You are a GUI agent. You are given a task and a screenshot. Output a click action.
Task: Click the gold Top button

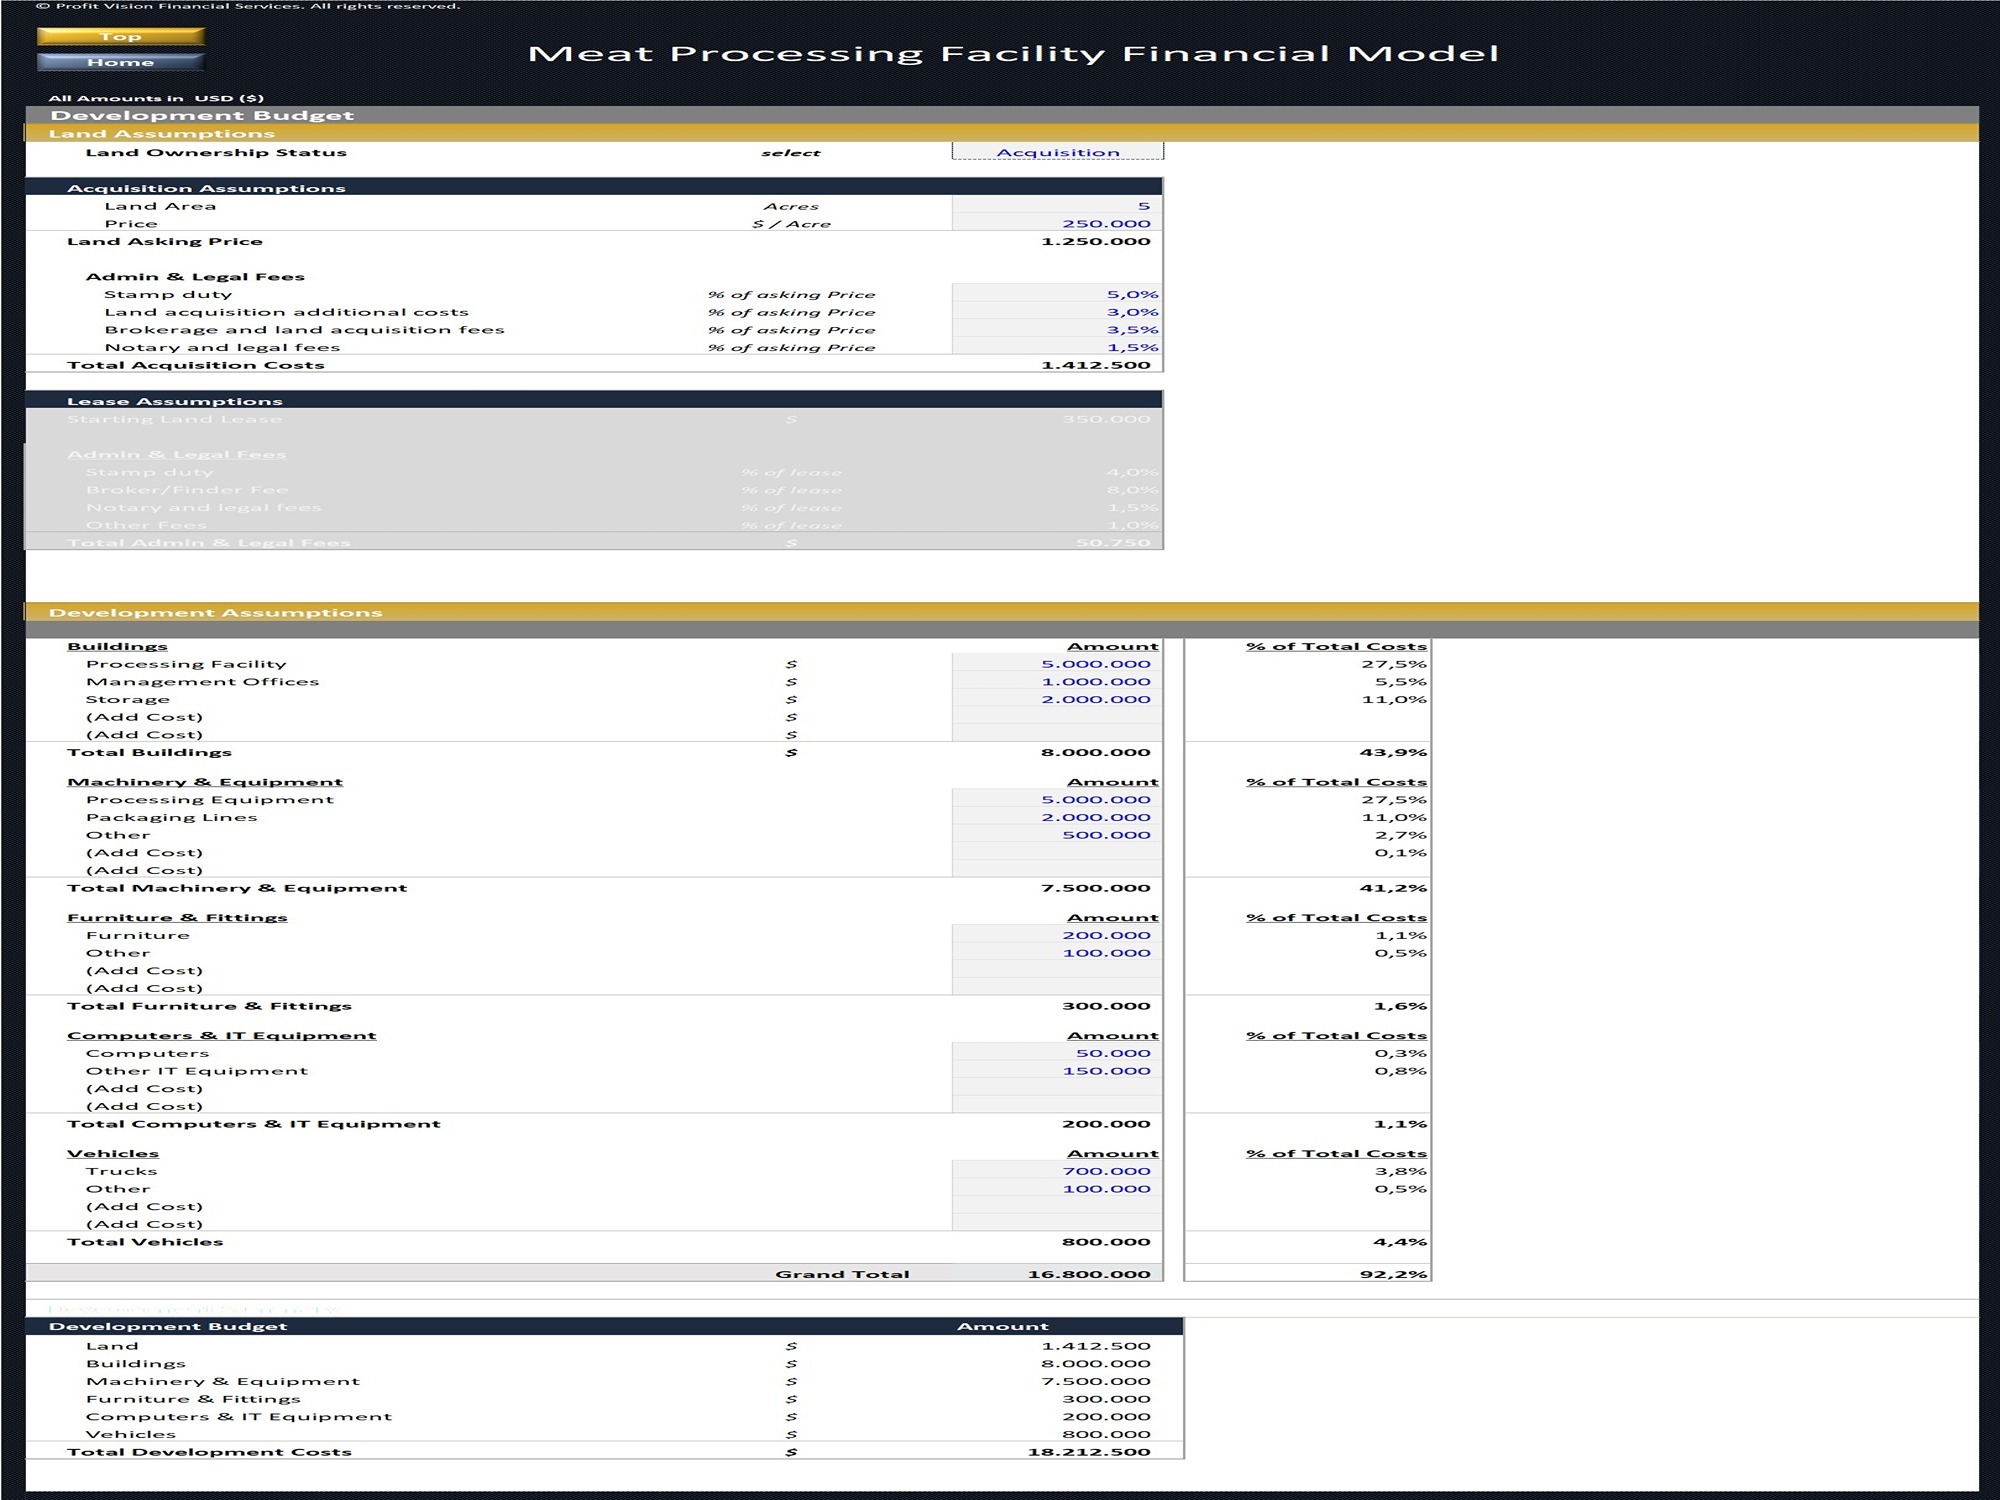[x=121, y=37]
